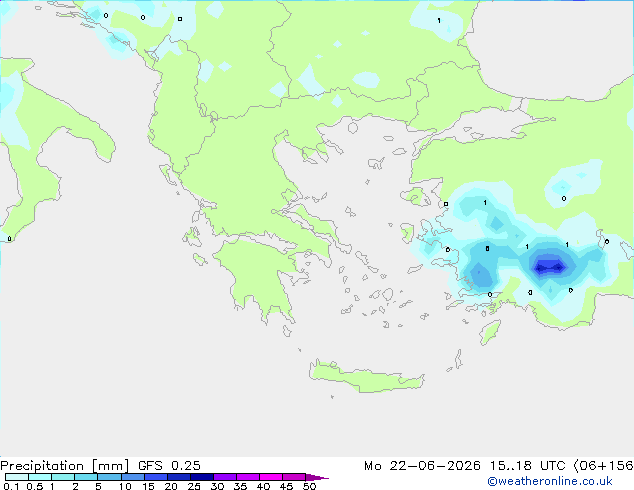
Task: Select the 1–2 mm legend color box
Action: pos(63,477)
